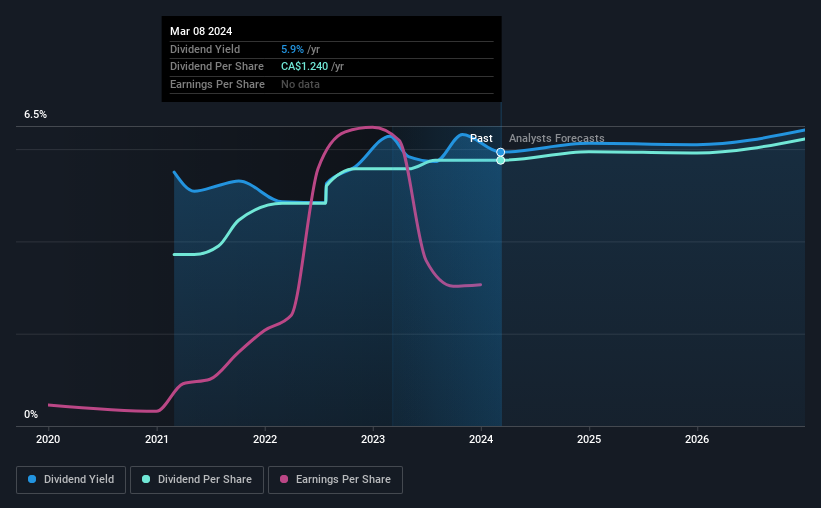Select the blue Dividend Yield marker at Mar 2024

click(501, 152)
